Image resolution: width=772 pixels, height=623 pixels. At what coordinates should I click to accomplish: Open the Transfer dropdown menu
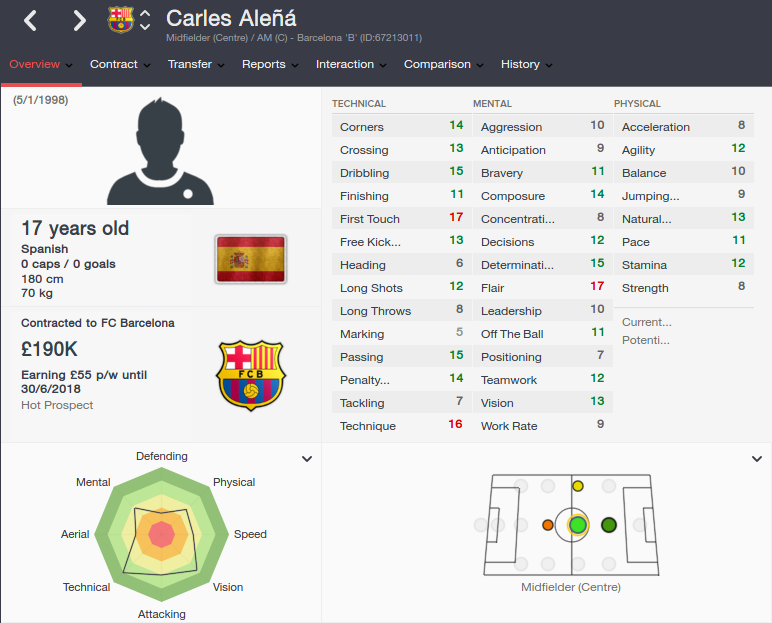tap(196, 65)
